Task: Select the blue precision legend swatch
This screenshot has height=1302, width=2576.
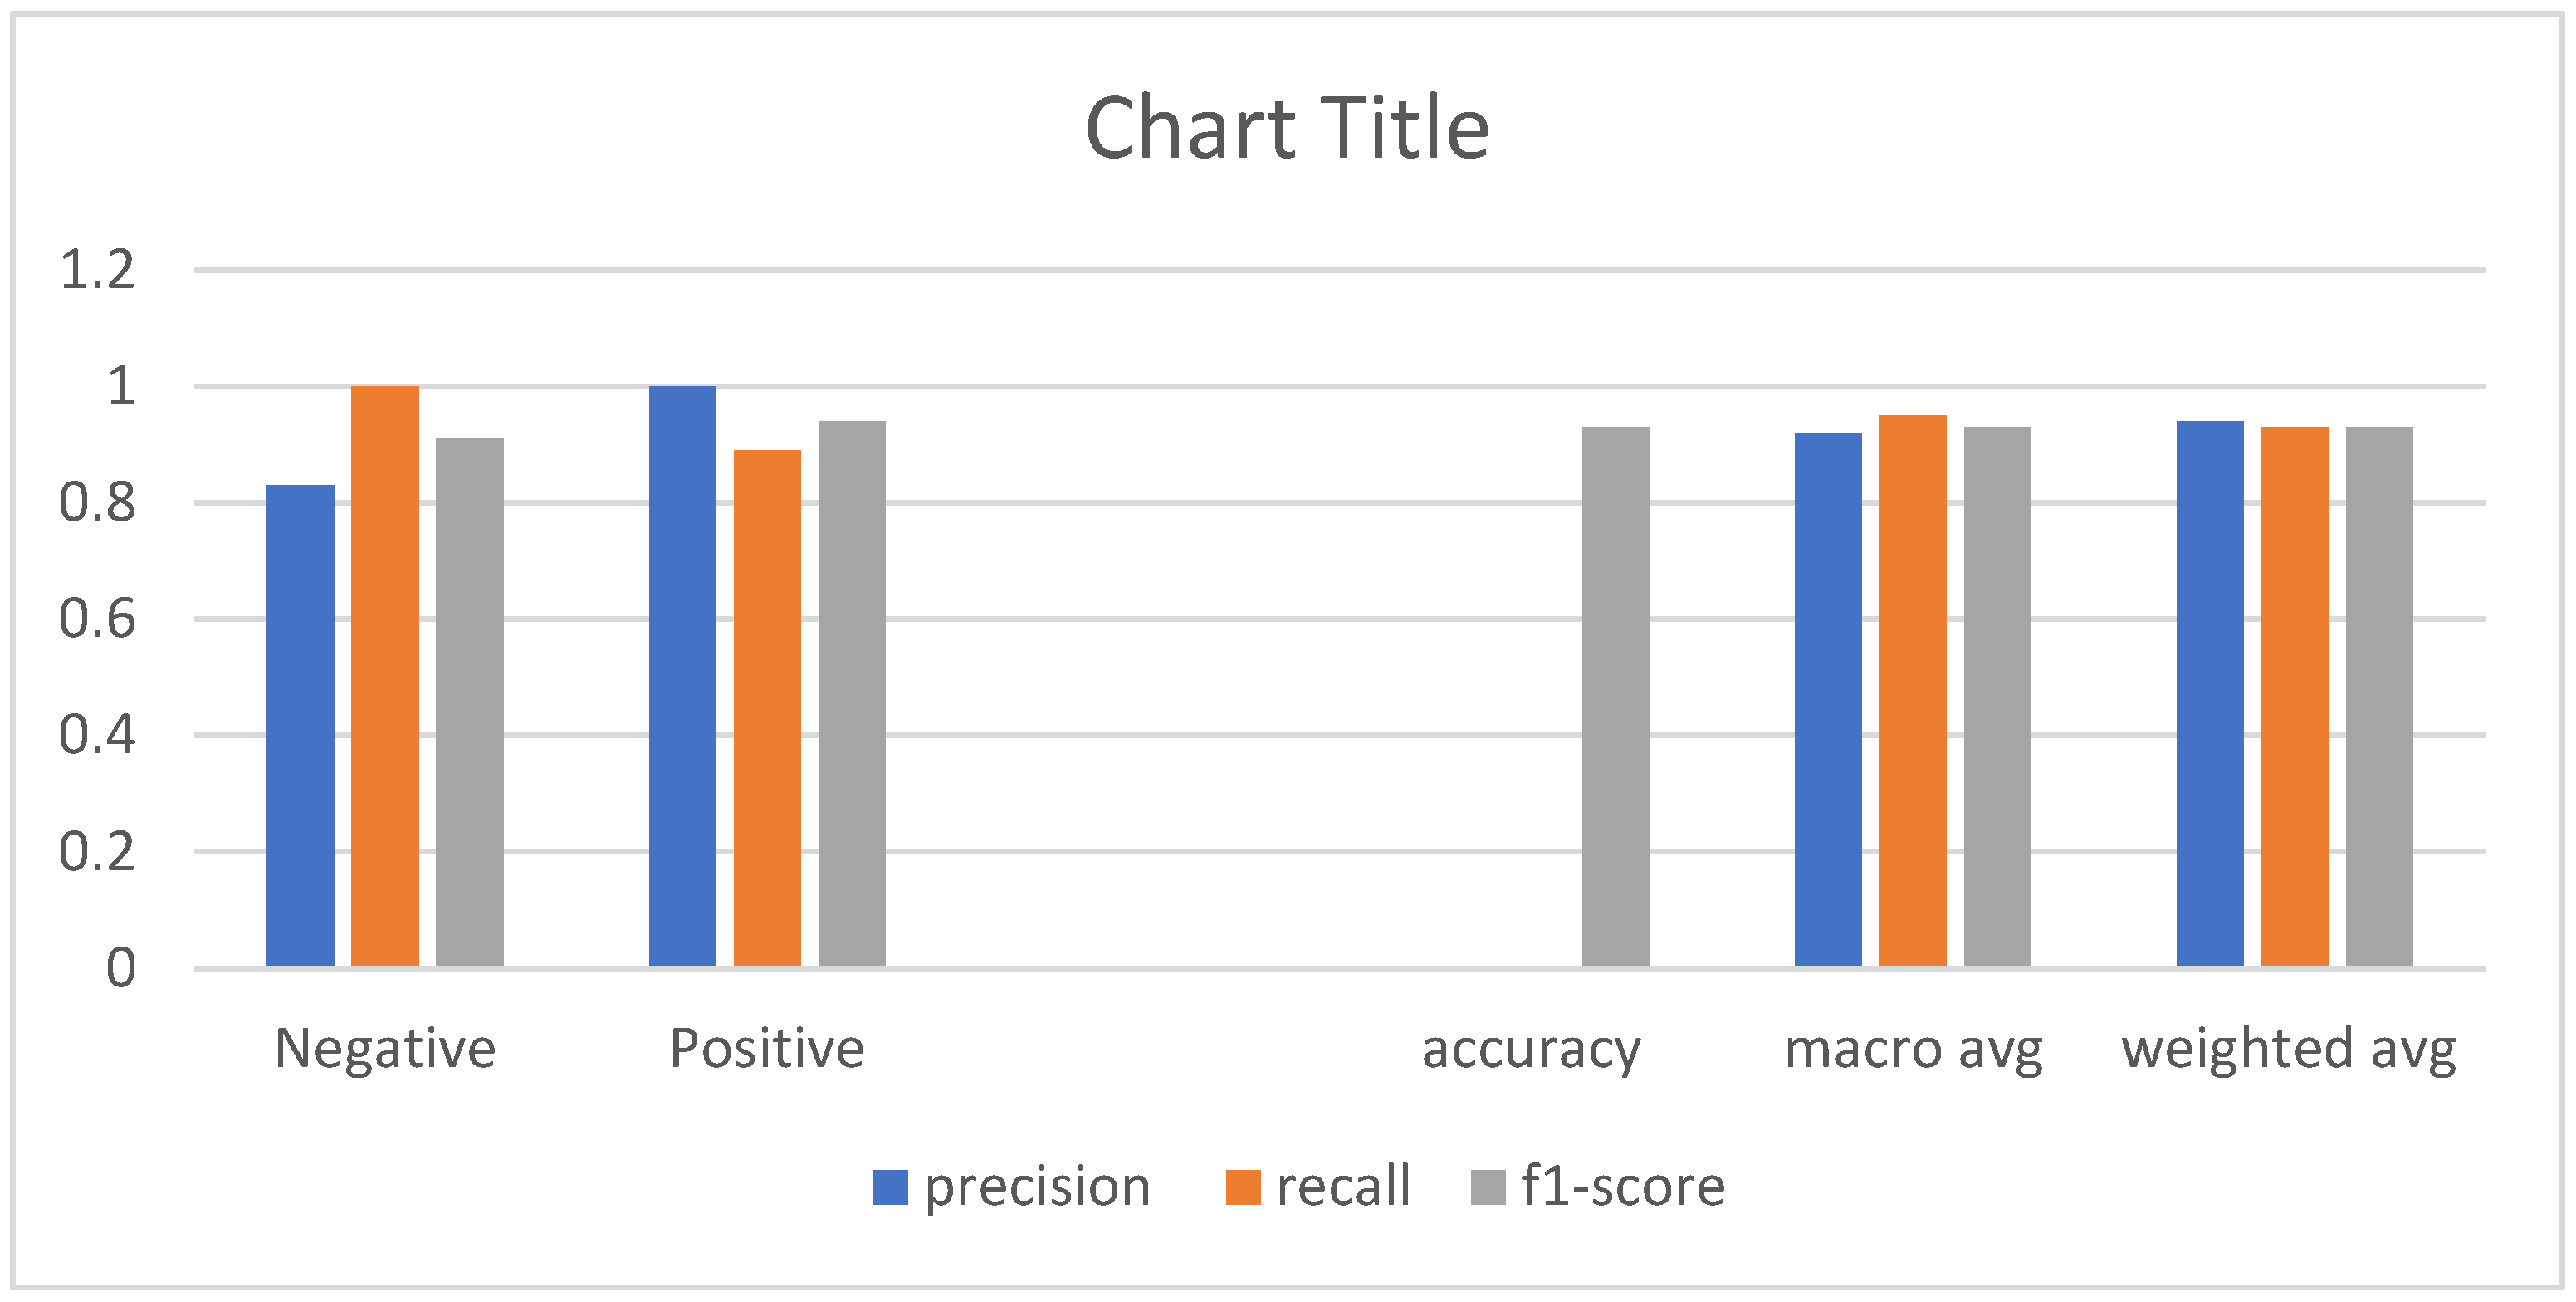Action: [890, 1187]
